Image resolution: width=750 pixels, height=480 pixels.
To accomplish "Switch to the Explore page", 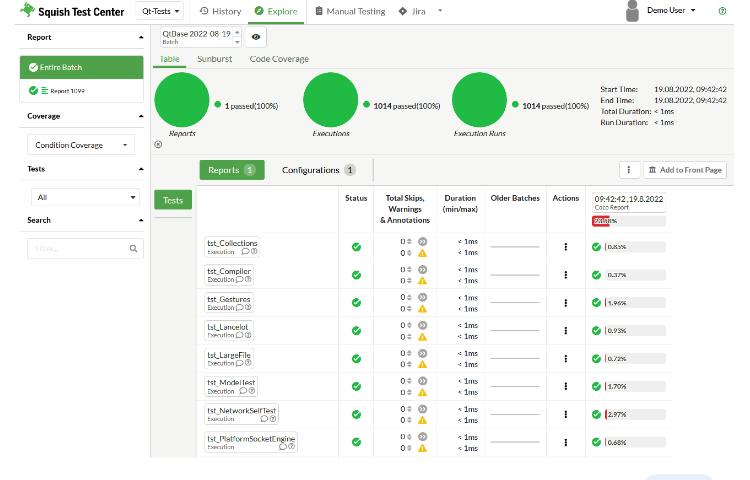I will pyautogui.click(x=276, y=11).
